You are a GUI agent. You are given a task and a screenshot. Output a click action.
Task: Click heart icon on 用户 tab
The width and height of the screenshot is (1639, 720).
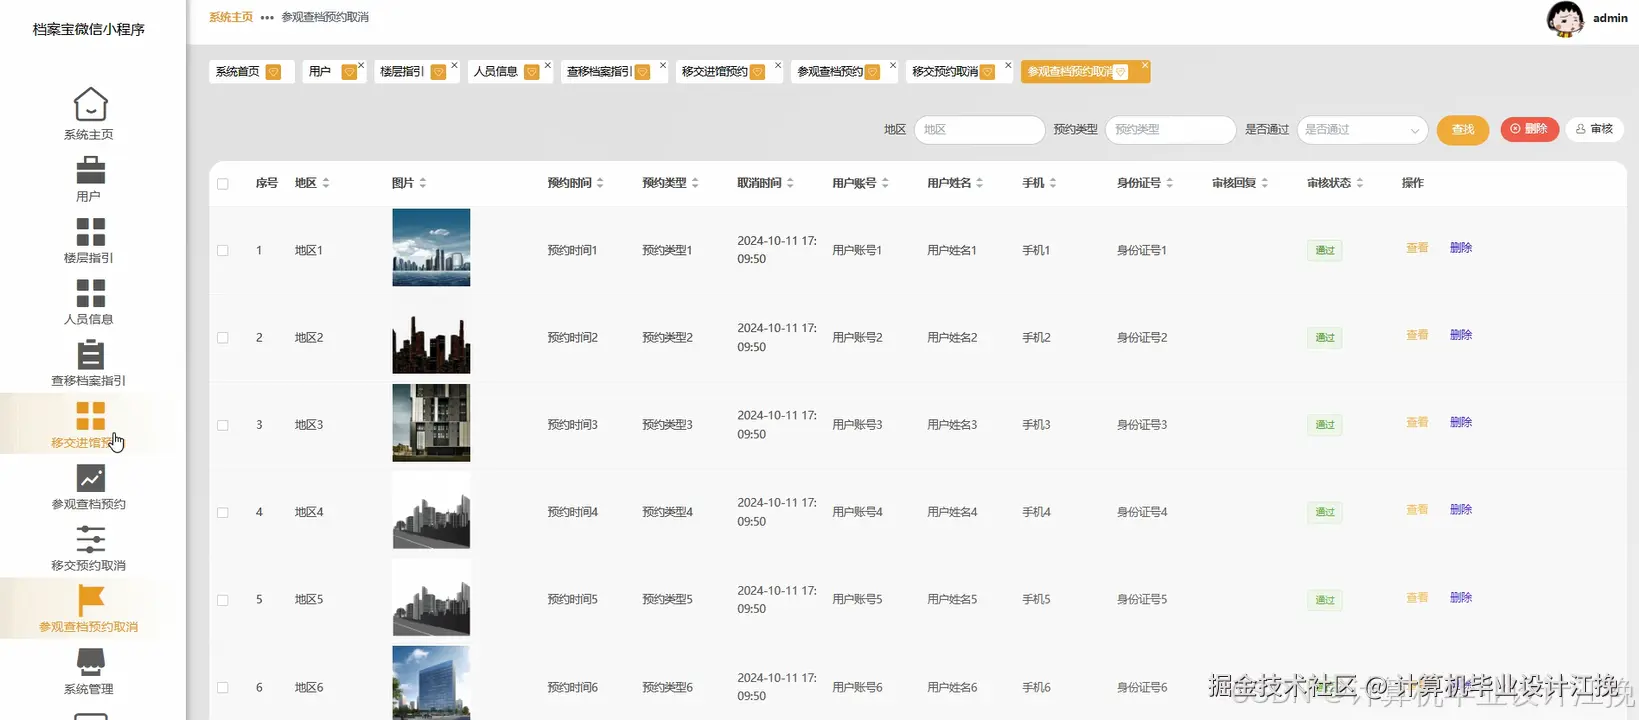349,72
